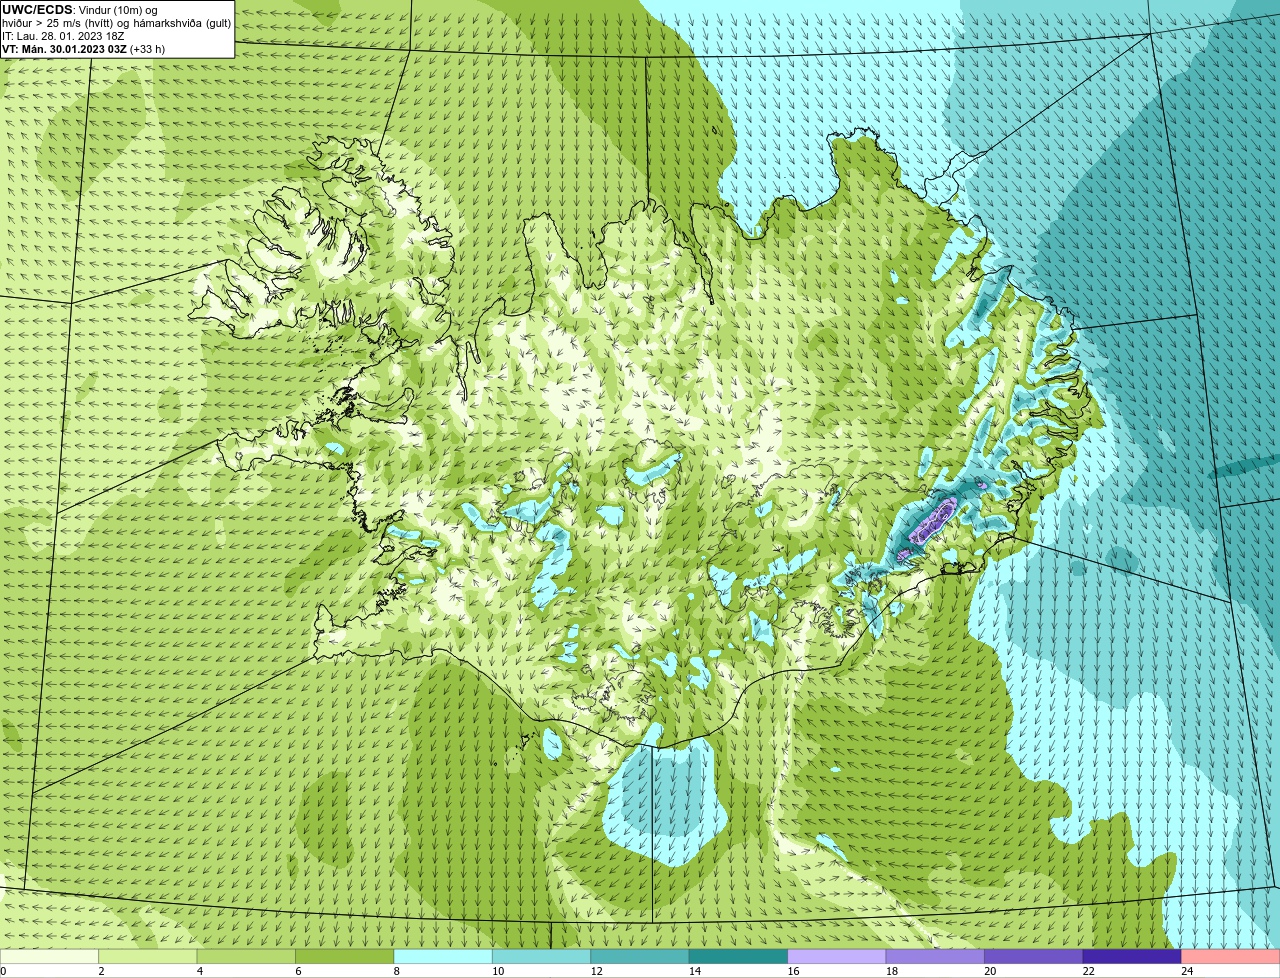Click the legend tick label "4"
This screenshot has width=1280, height=978.
(x=200, y=971)
